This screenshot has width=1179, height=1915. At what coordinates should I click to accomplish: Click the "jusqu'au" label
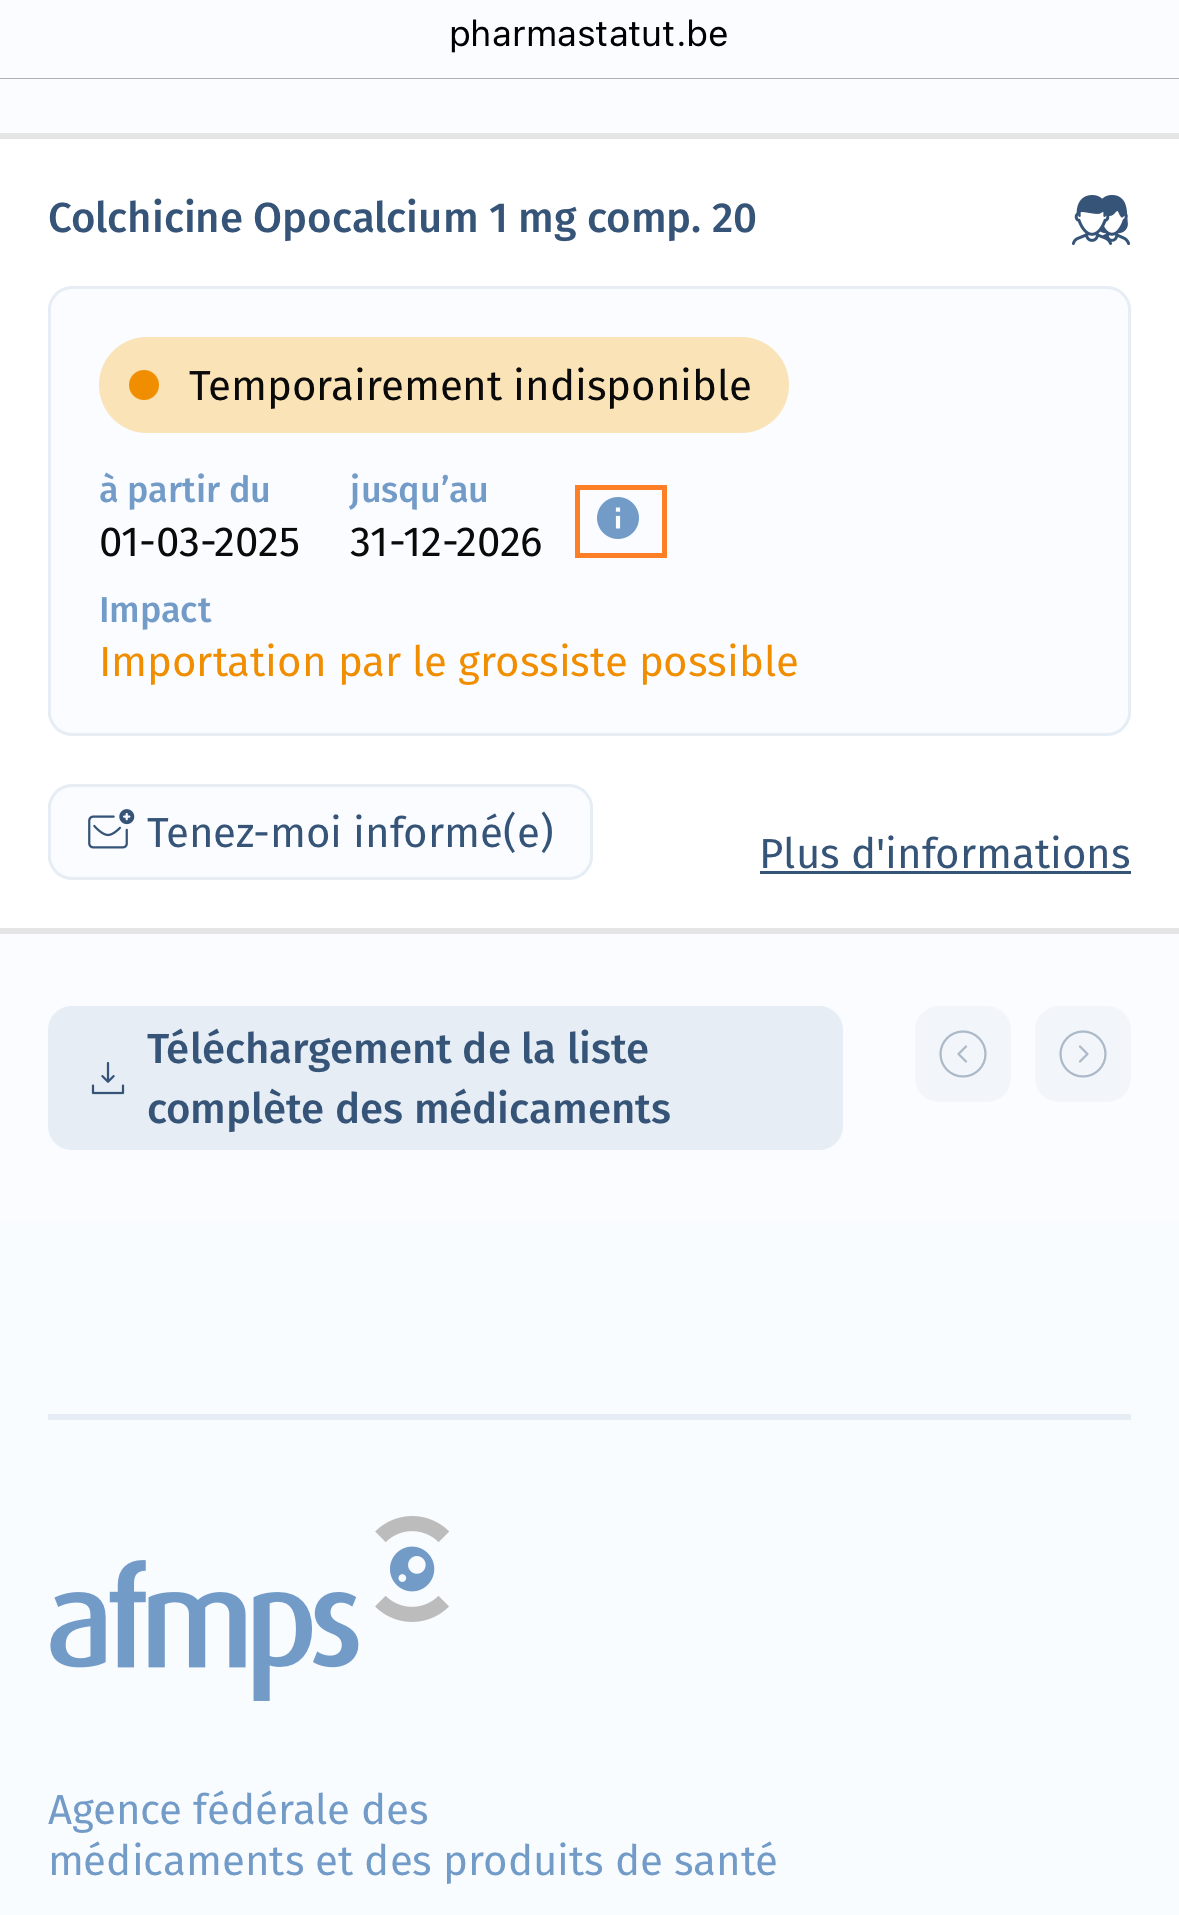[x=418, y=490]
